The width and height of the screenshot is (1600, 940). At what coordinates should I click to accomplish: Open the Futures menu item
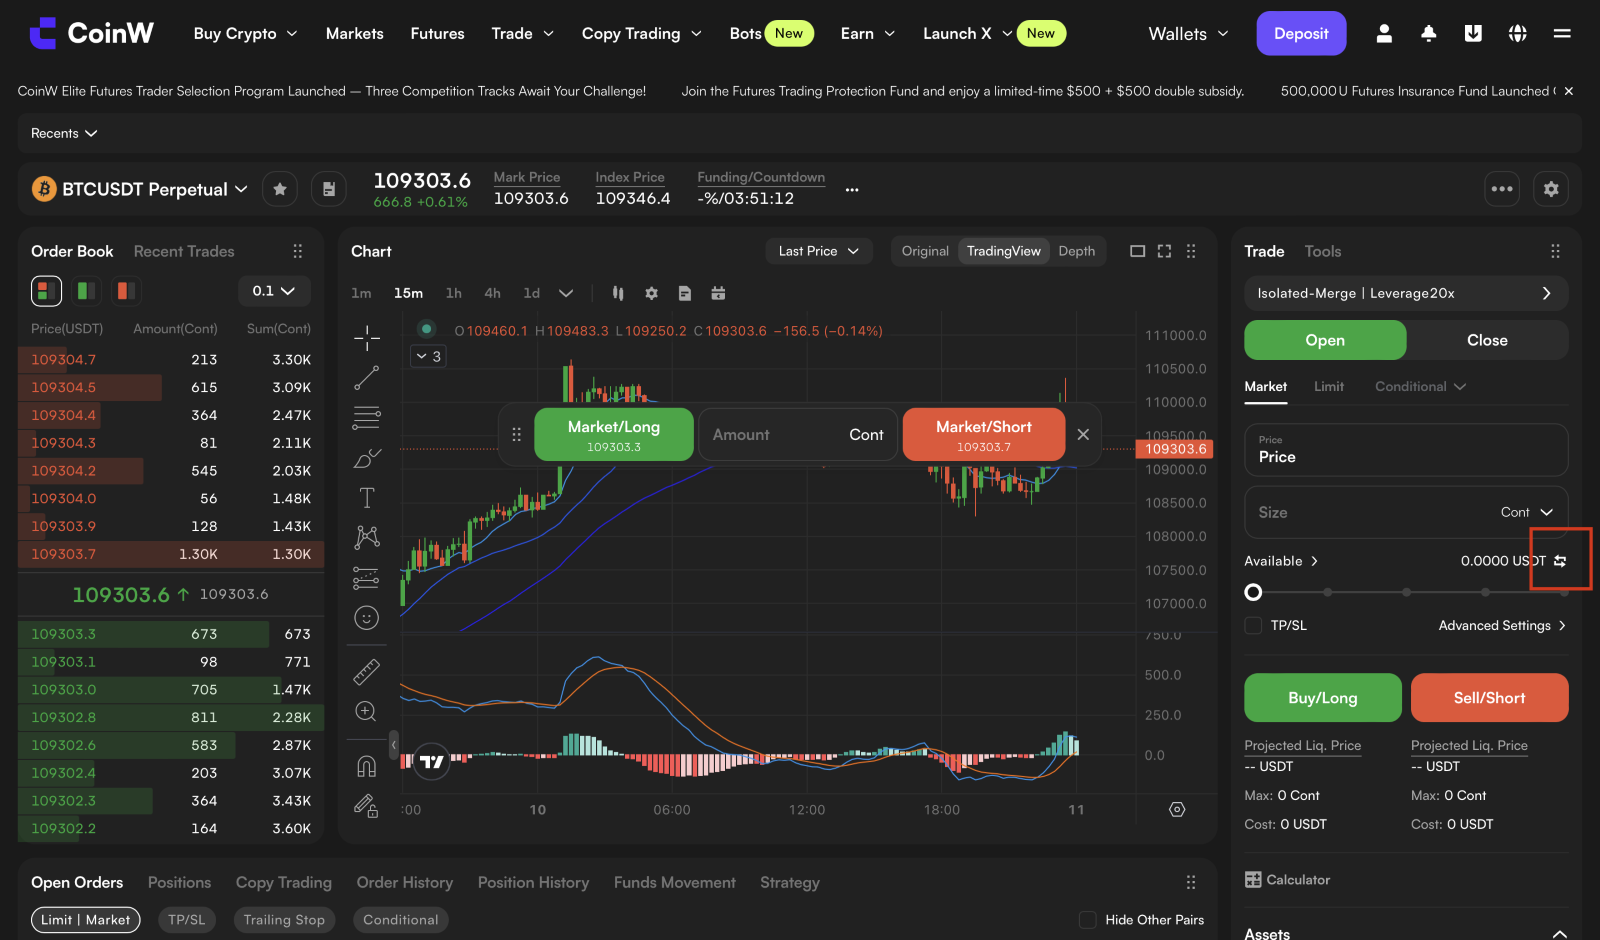pos(437,34)
